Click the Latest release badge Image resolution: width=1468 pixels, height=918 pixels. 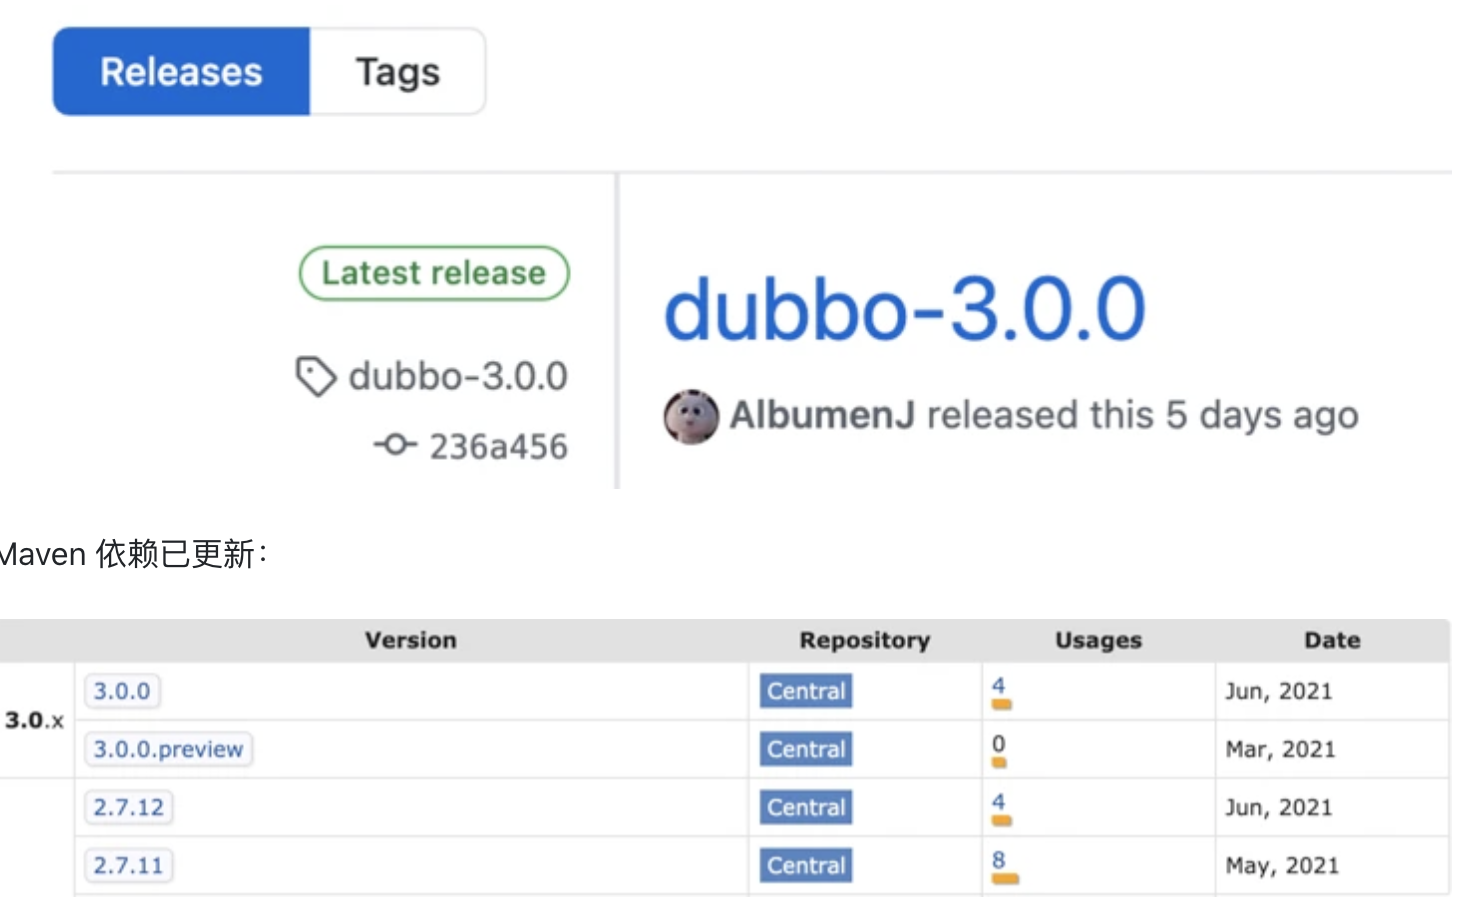433,272
